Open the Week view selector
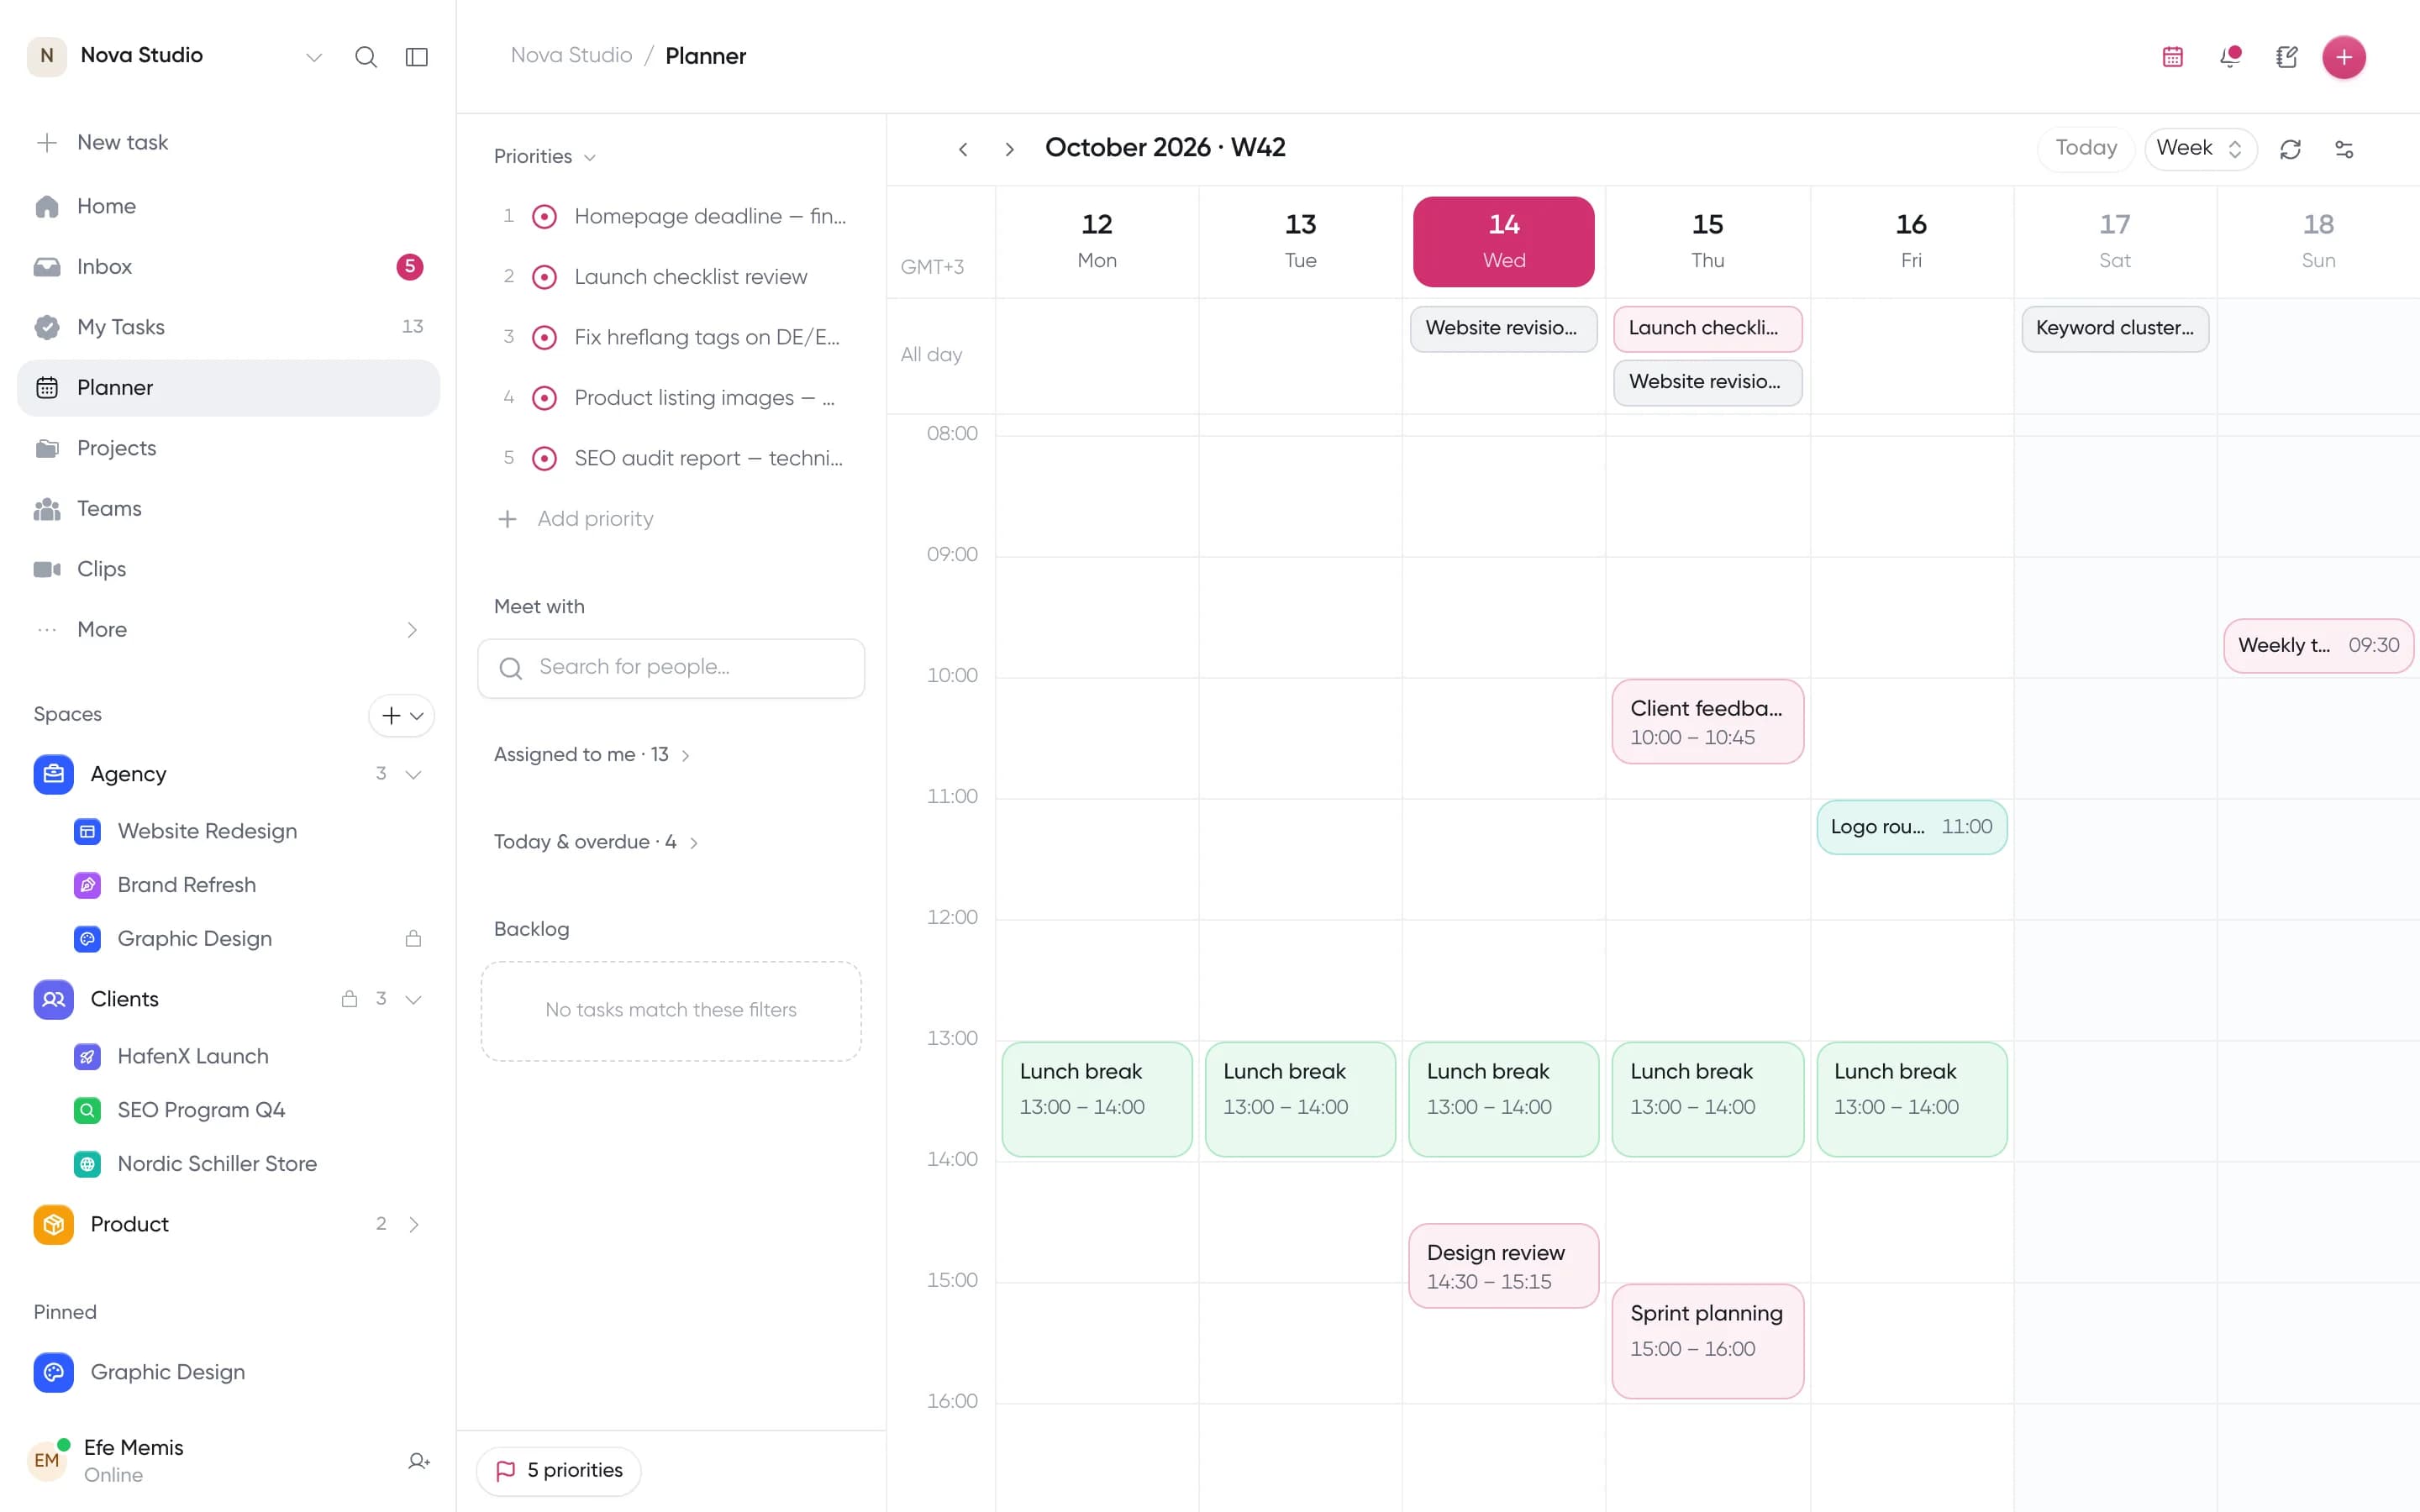Screen dimensions: 2420x1512 coord(2200,149)
